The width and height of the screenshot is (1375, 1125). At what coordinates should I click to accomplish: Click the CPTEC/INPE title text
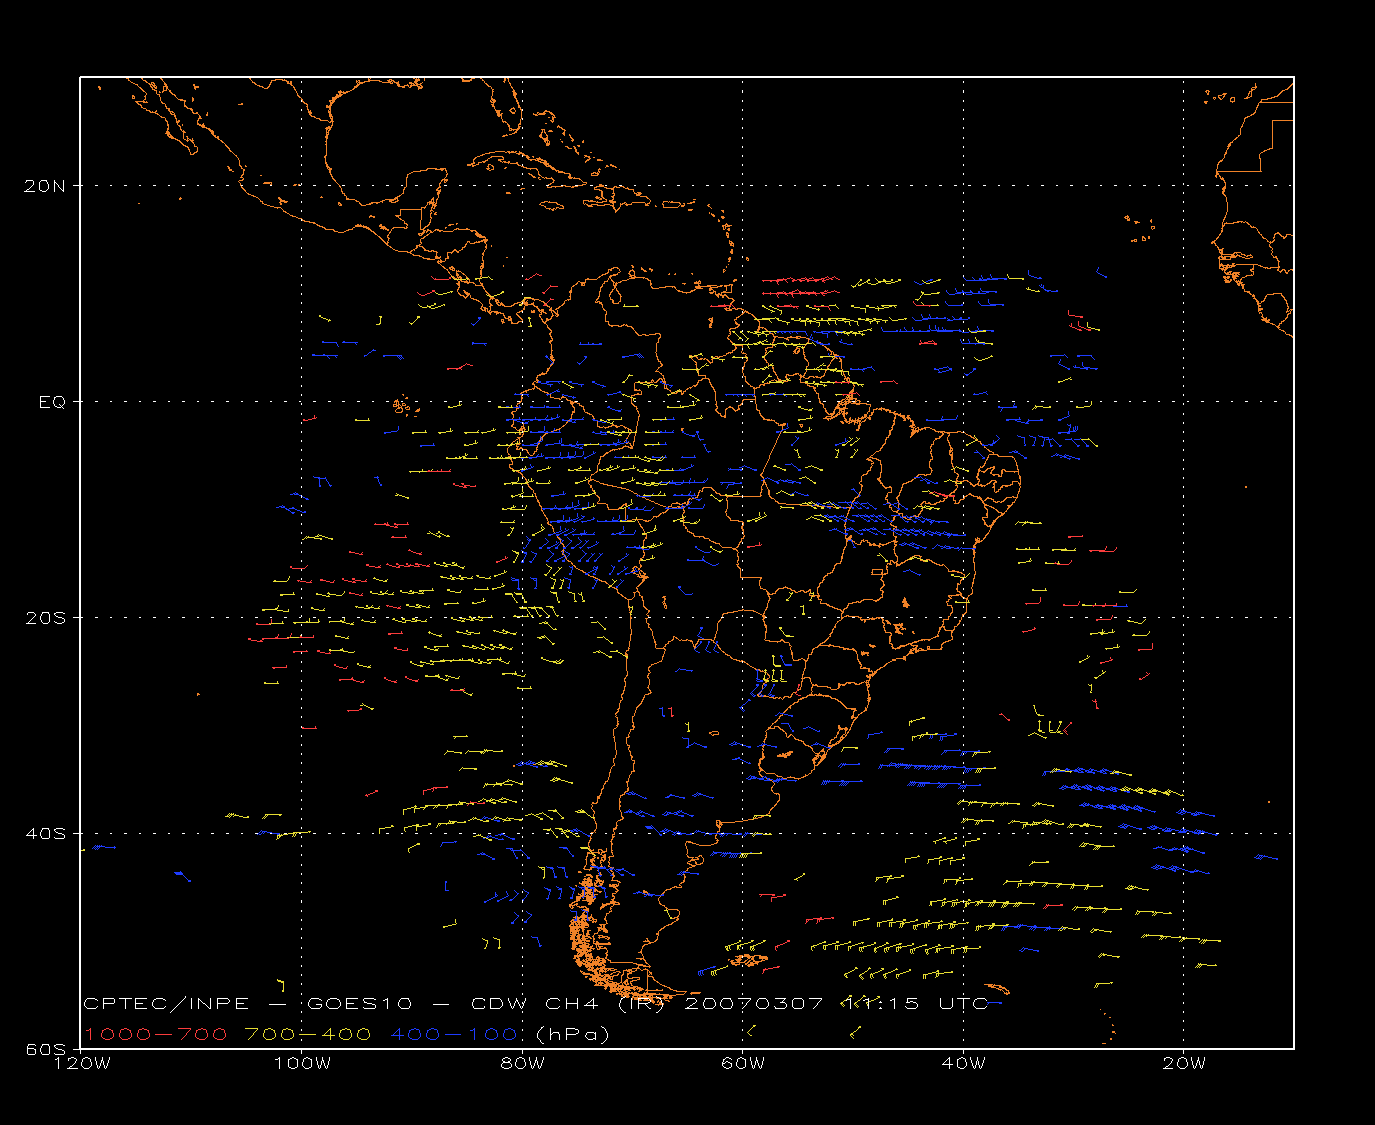166,1004
